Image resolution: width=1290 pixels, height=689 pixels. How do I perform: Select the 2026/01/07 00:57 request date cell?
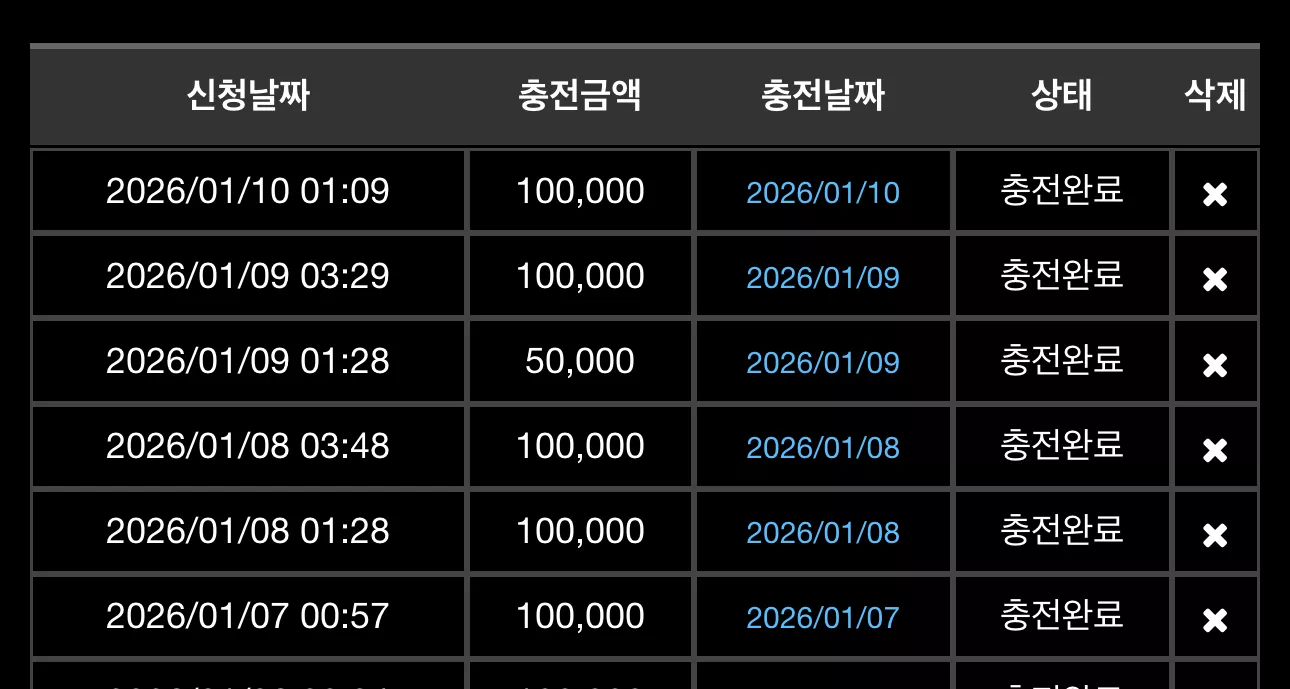248,616
